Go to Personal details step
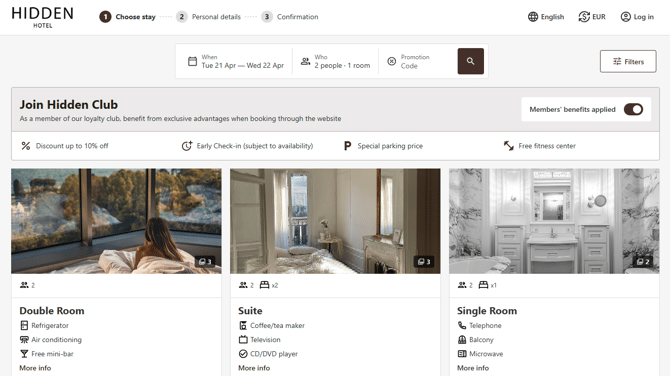The image size is (670, 376). tap(209, 17)
